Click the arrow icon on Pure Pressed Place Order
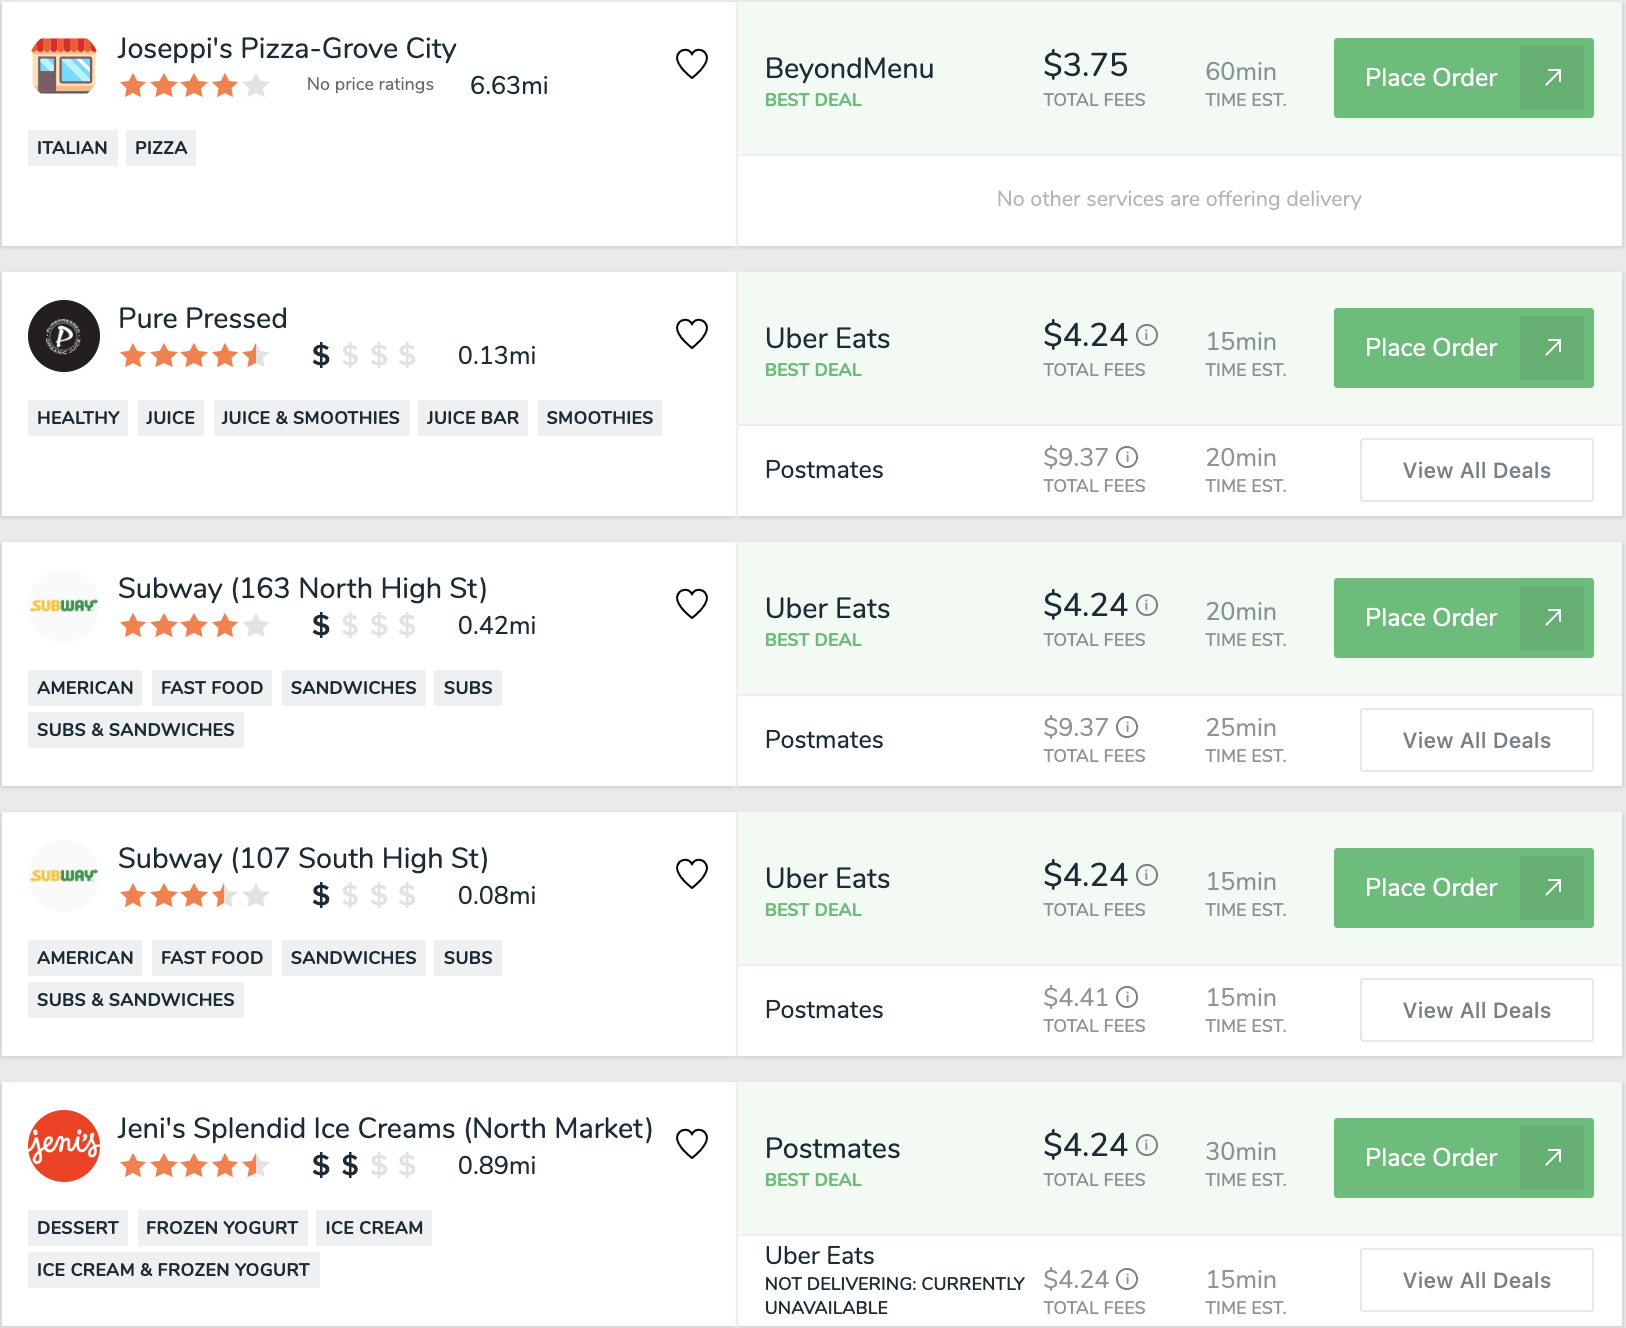This screenshot has height=1328, width=1626. coord(1552,348)
